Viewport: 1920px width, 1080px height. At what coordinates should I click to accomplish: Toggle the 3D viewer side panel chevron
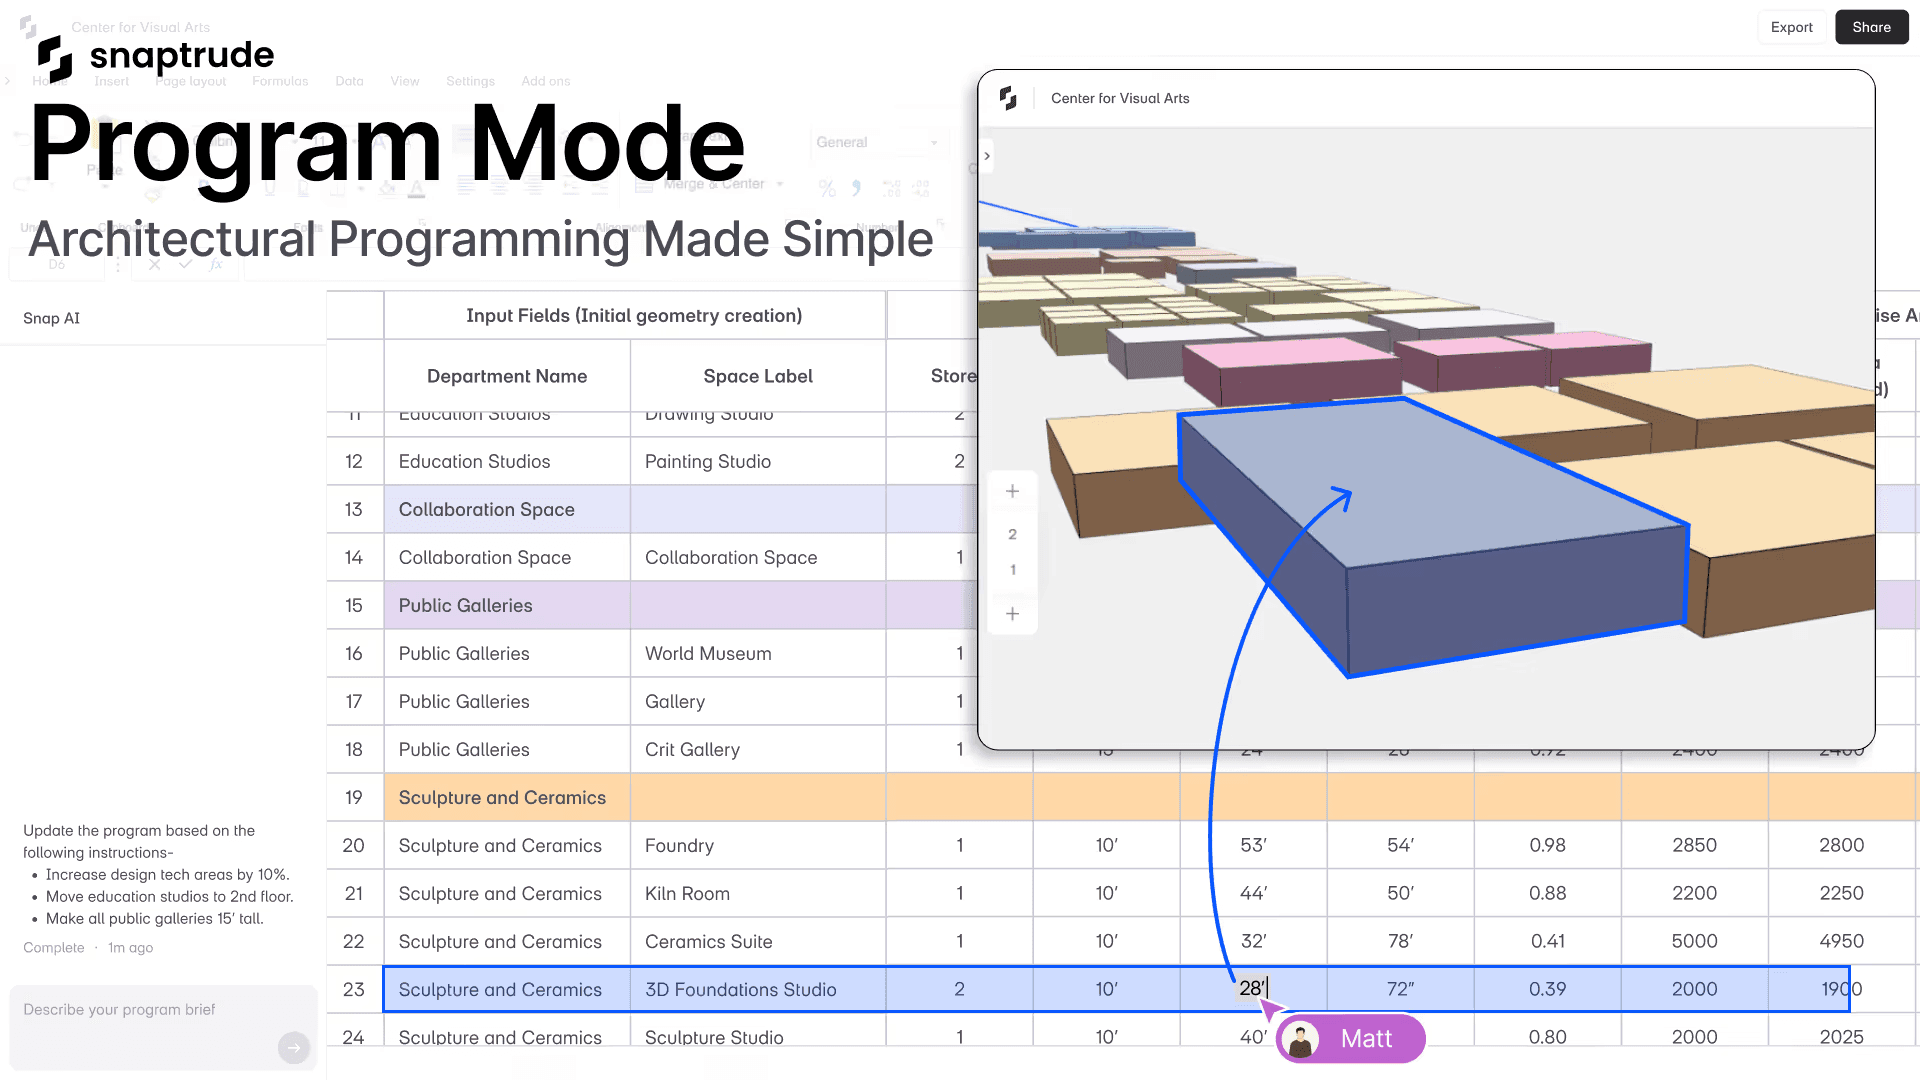pyautogui.click(x=987, y=155)
